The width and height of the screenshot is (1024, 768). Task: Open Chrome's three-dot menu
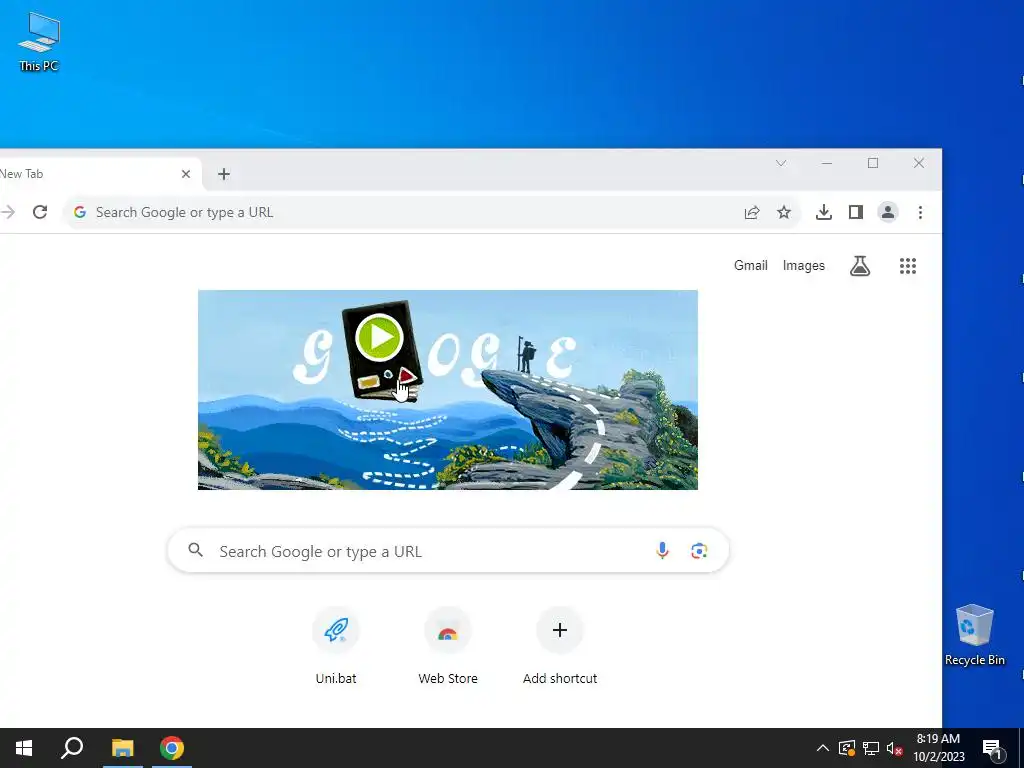tap(920, 212)
